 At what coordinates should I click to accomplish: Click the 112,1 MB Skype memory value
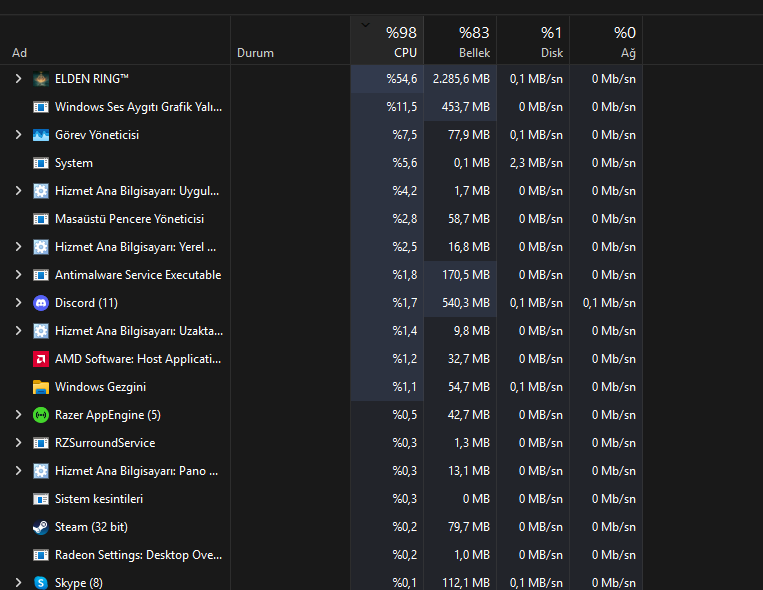click(x=466, y=583)
